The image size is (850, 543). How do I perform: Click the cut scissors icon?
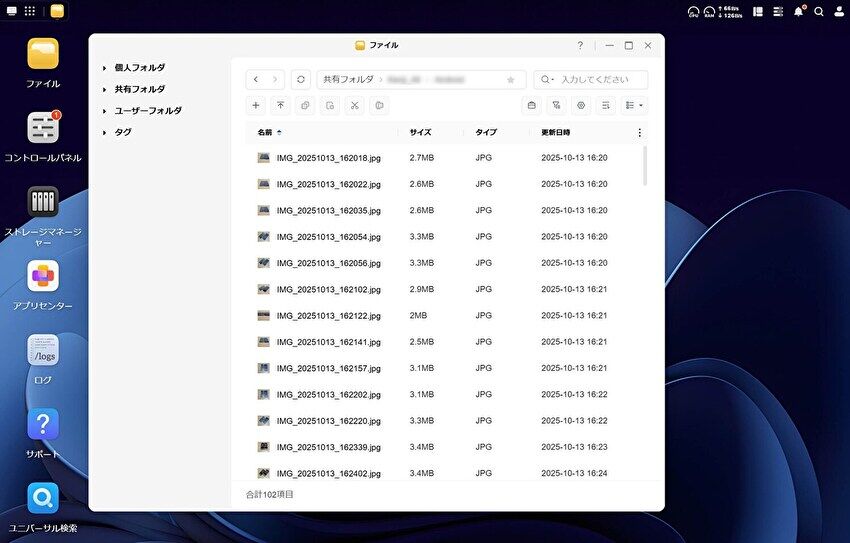[x=353, y=105]
